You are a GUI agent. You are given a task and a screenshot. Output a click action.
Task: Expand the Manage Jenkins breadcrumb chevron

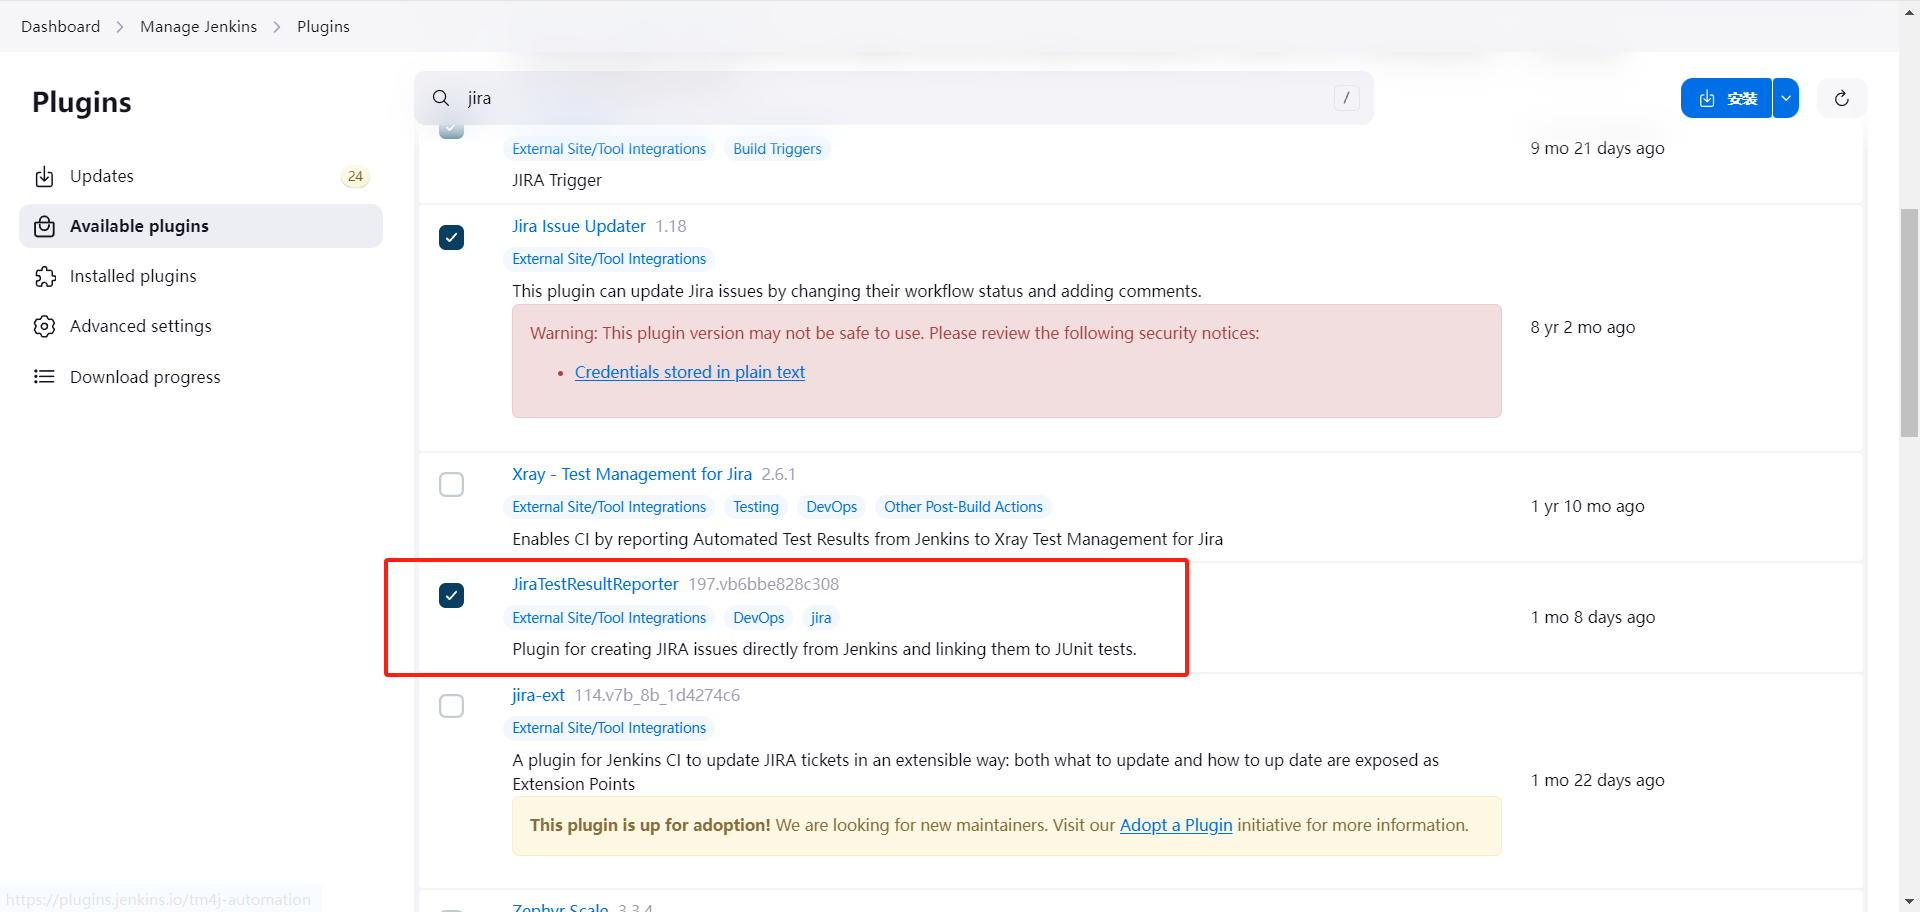pos(277,27)
